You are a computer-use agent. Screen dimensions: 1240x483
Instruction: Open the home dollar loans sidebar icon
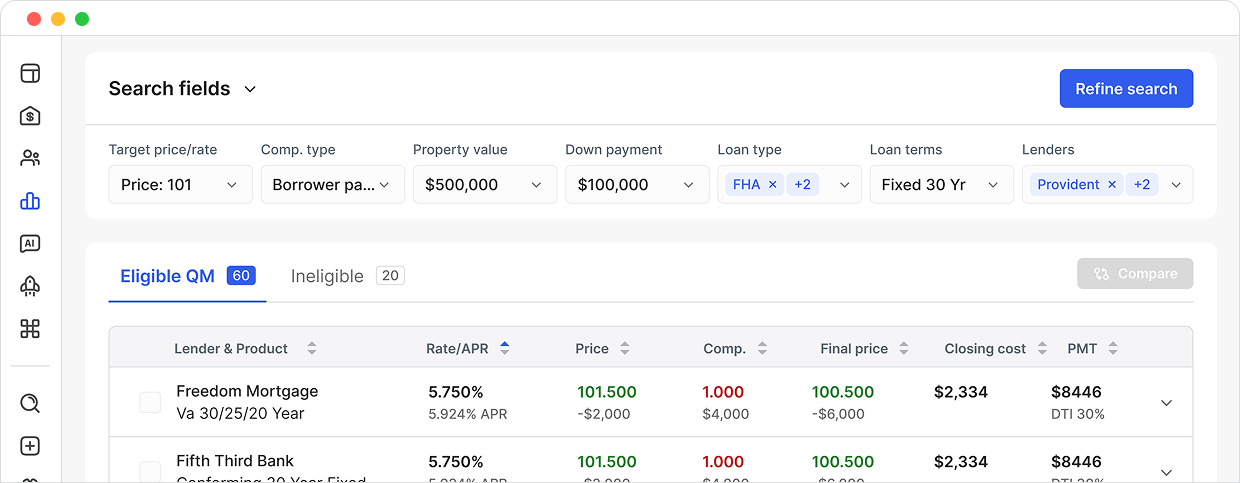[30, 116]
